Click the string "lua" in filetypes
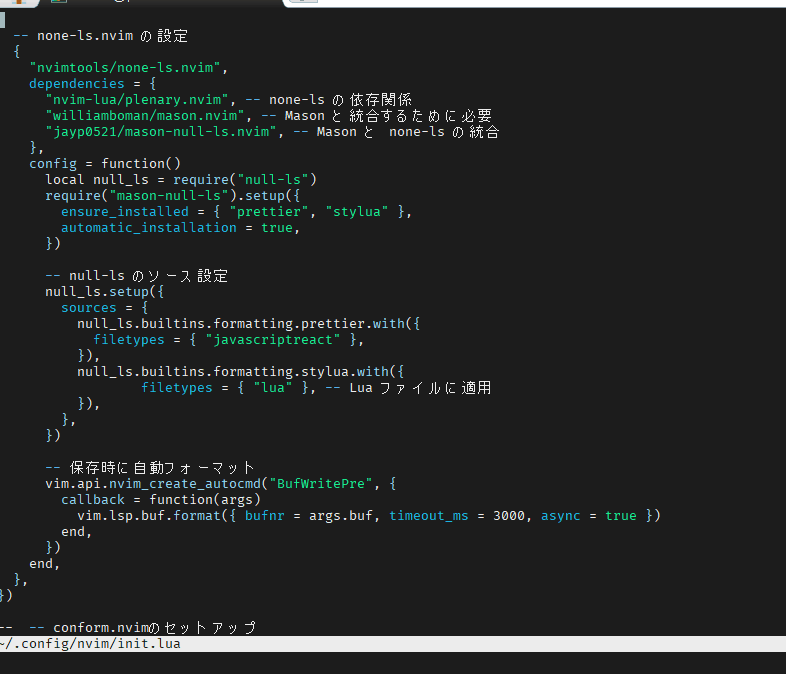Viewport: 786px width, 674px height. [x=273, y=388]
